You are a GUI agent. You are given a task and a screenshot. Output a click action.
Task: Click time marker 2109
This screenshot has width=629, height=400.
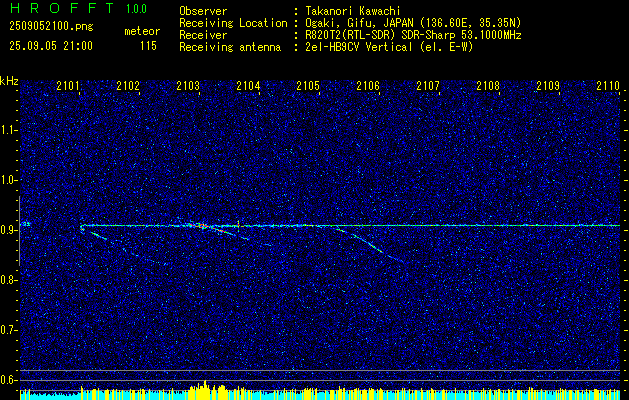548,85
